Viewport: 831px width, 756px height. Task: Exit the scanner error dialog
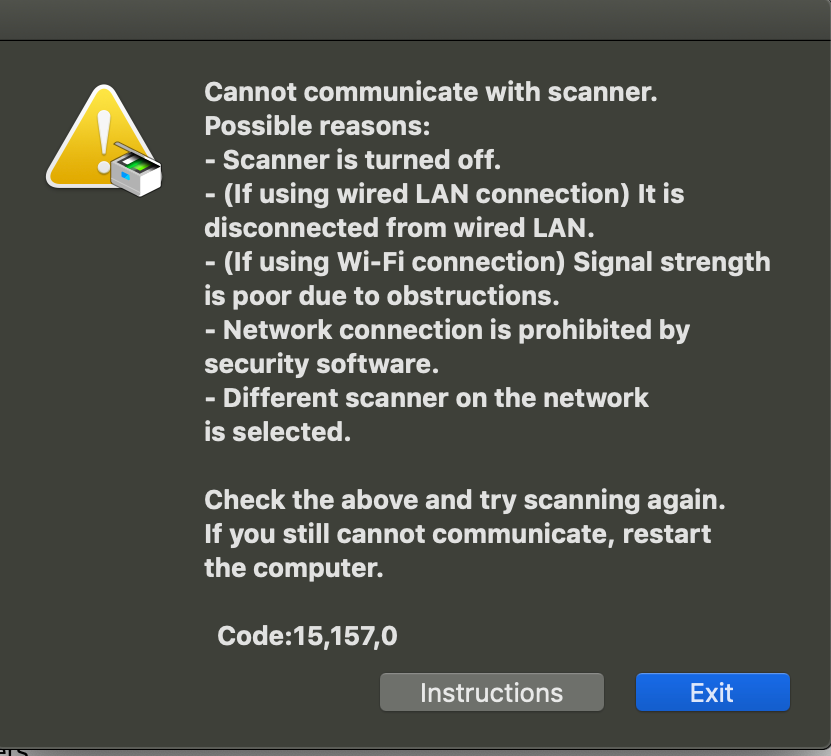point(712,692)
